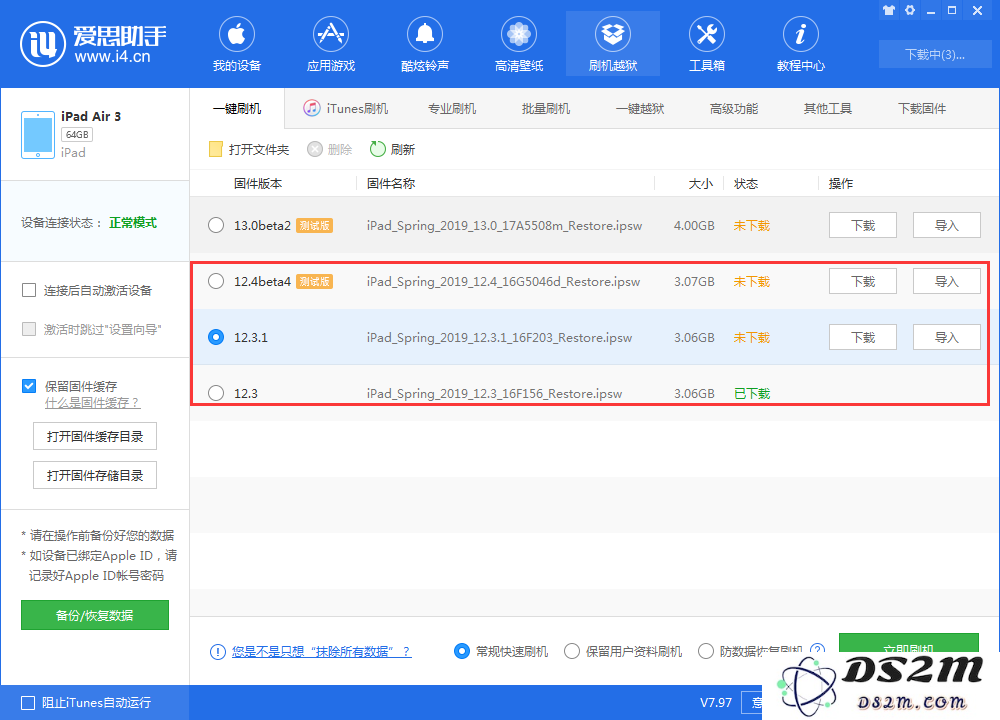Viewport: 1000px width, 720px height.
Task: Switch to iTunes刷机 tab
Action: pos(346,108)
